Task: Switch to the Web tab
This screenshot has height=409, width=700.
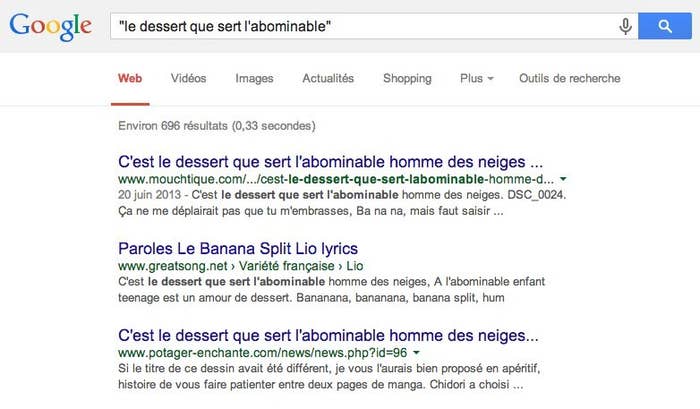Action: click(x=130, y=79)
